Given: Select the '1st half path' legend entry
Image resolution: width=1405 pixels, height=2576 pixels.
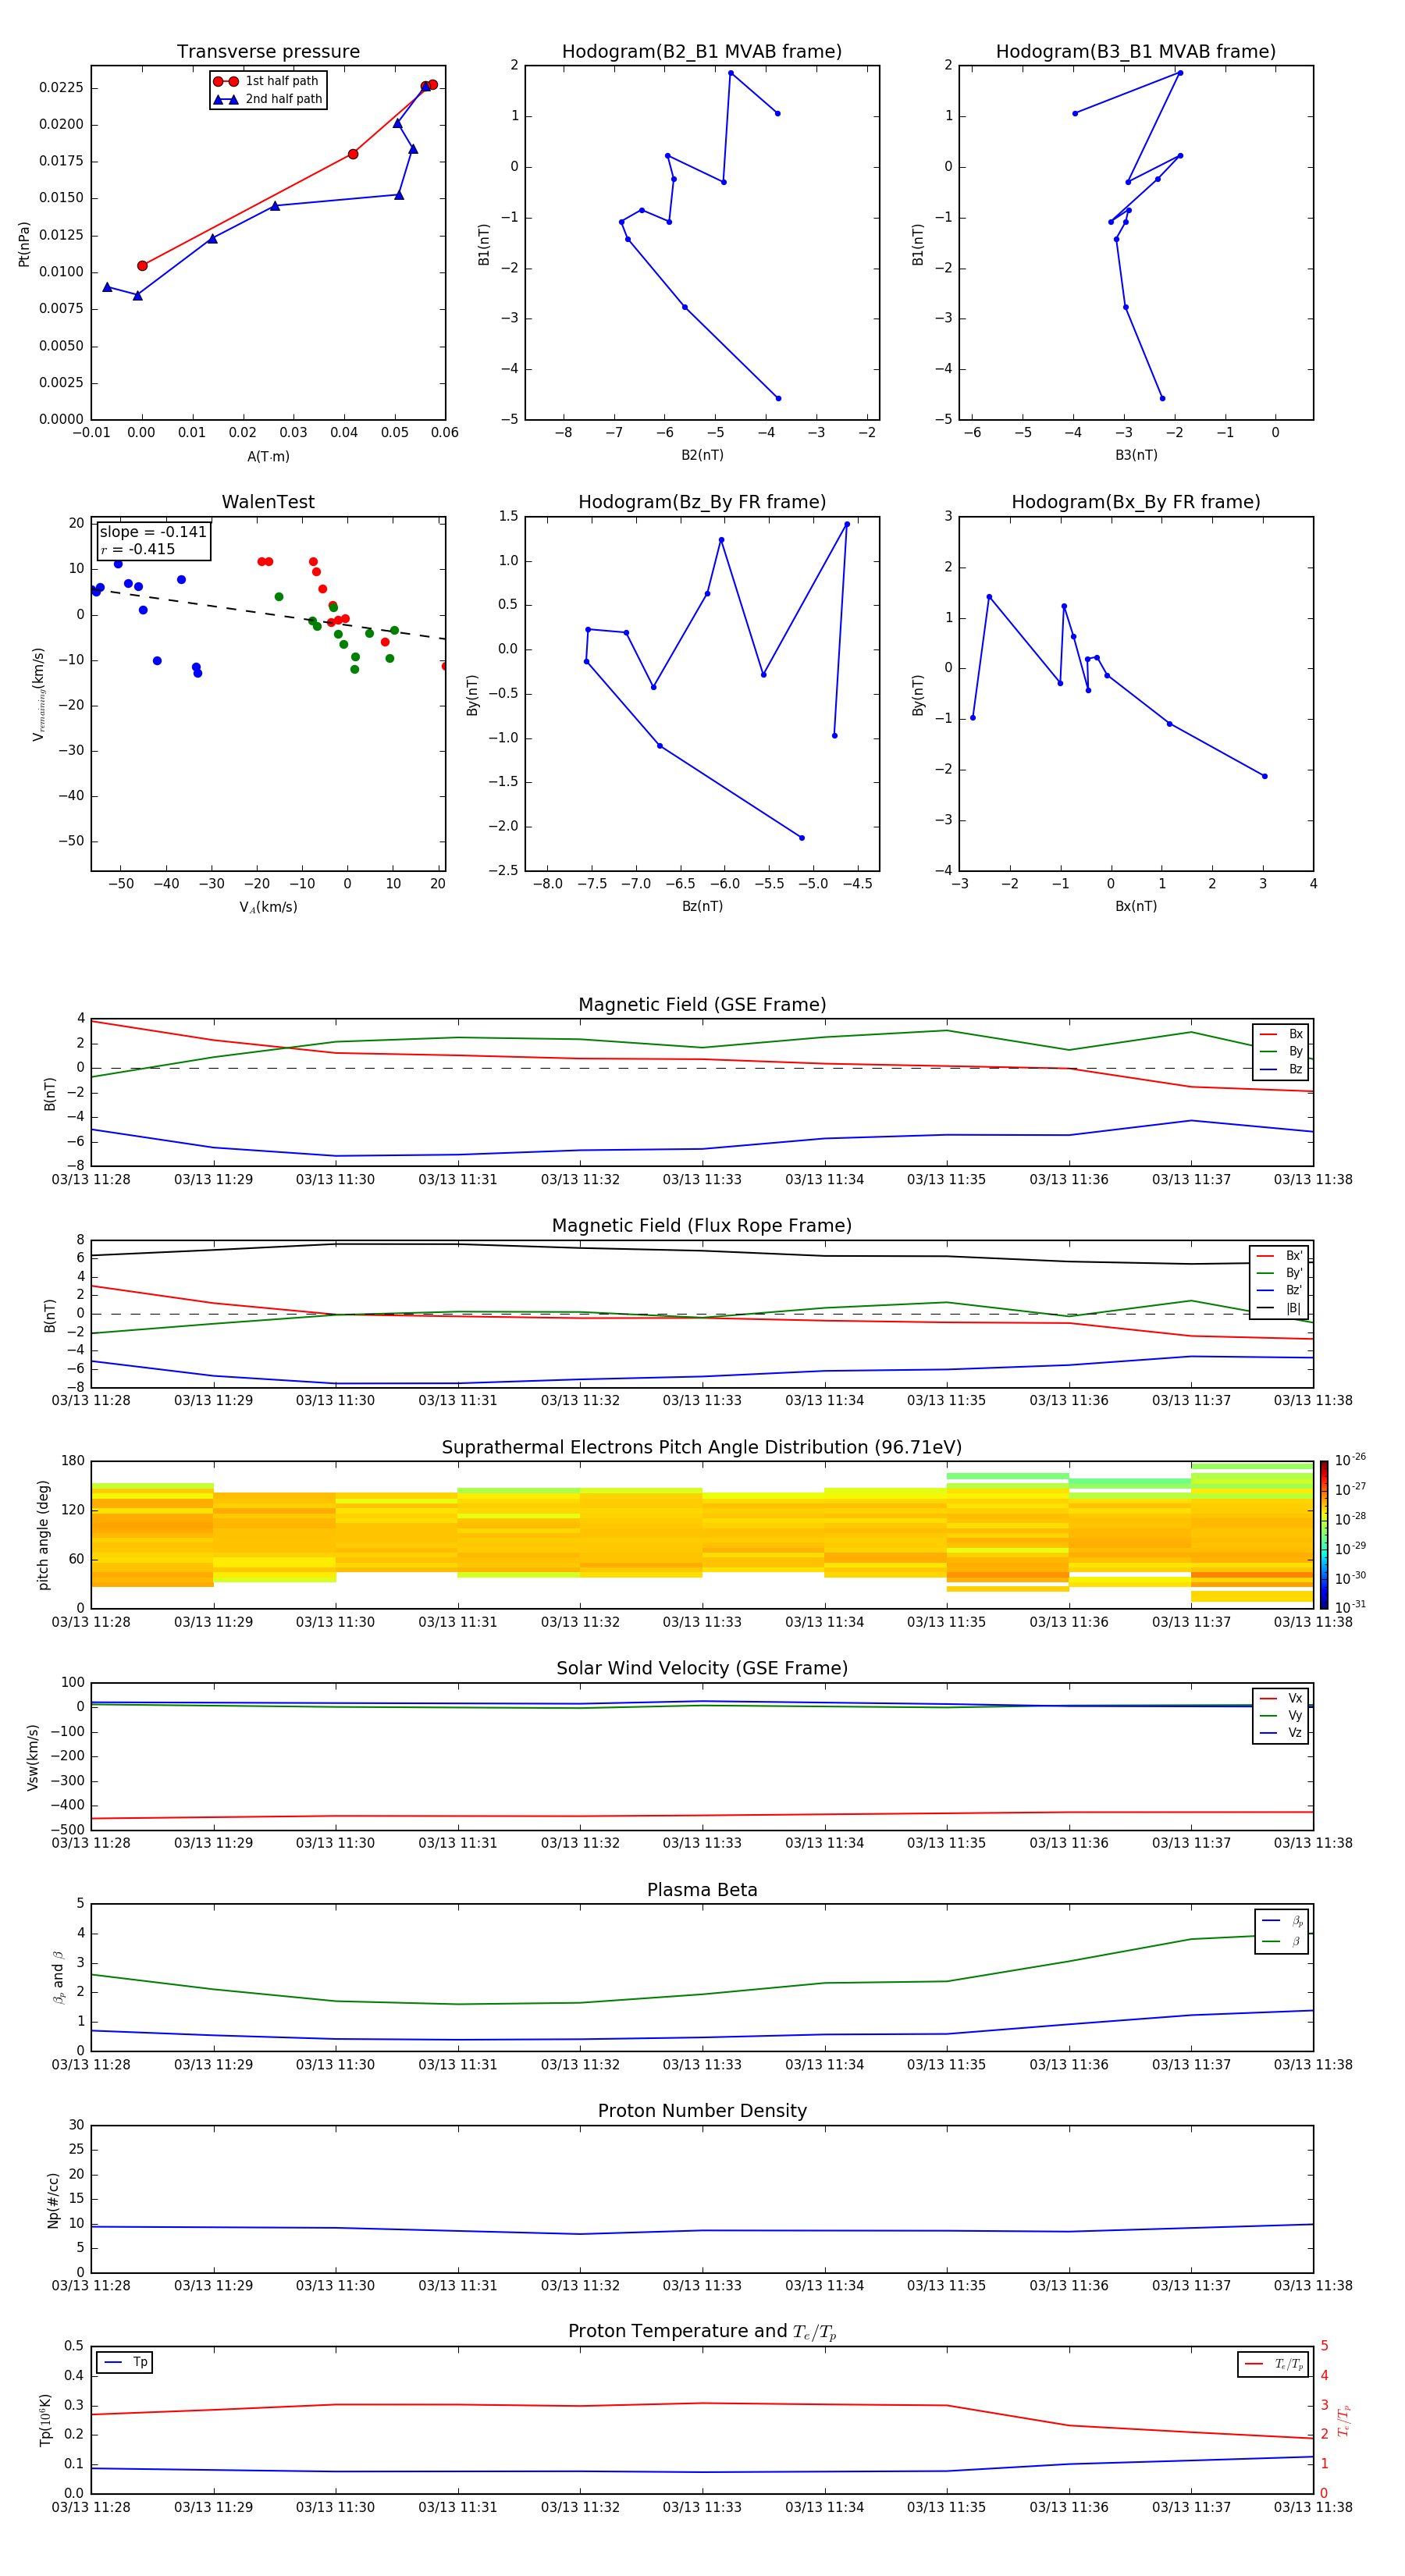Looking at the screenshot, I should point(266,81).
